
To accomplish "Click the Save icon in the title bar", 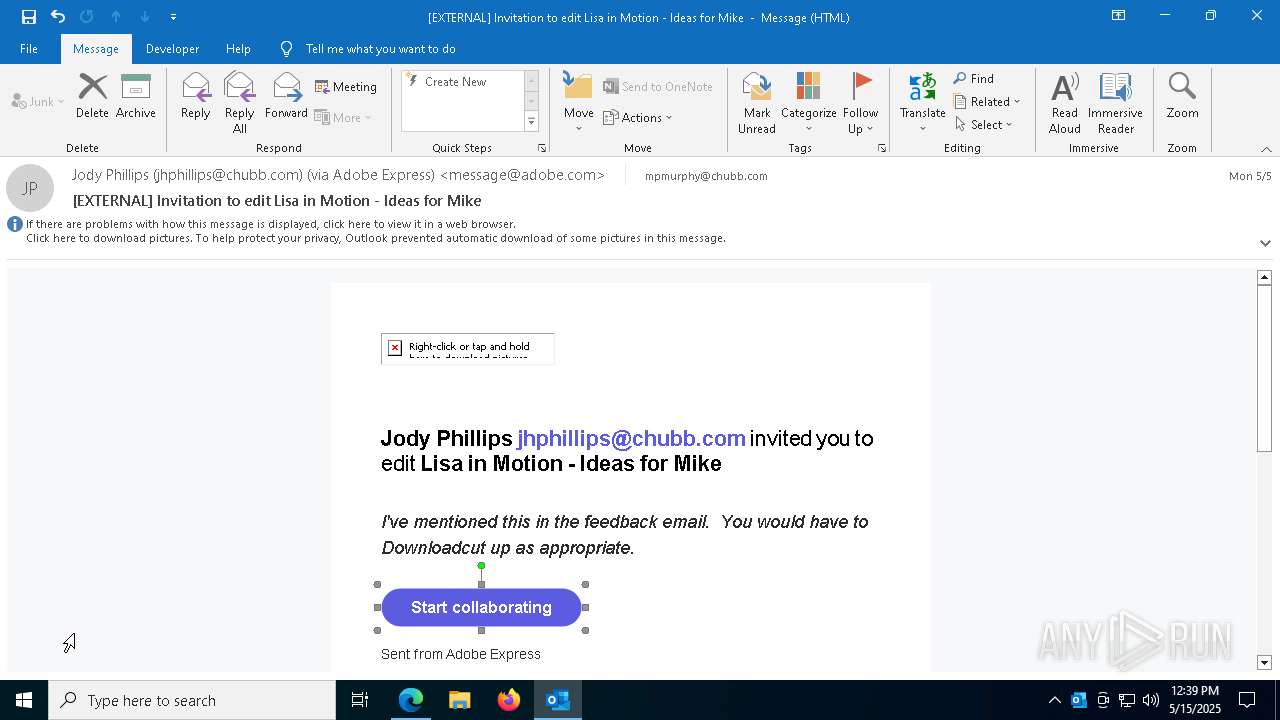I will tap(29, 16).
